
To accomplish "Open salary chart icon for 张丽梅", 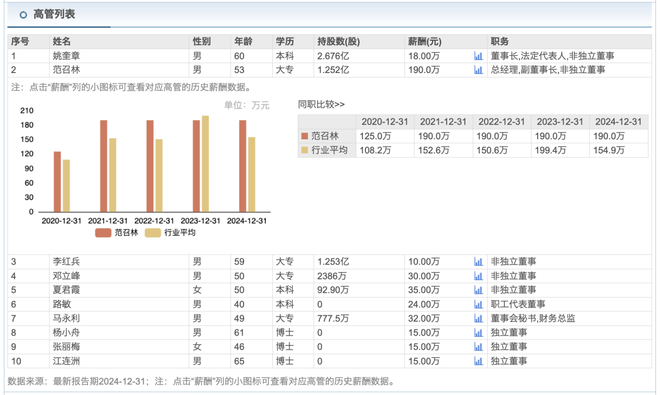I will (x=478, y=347).
